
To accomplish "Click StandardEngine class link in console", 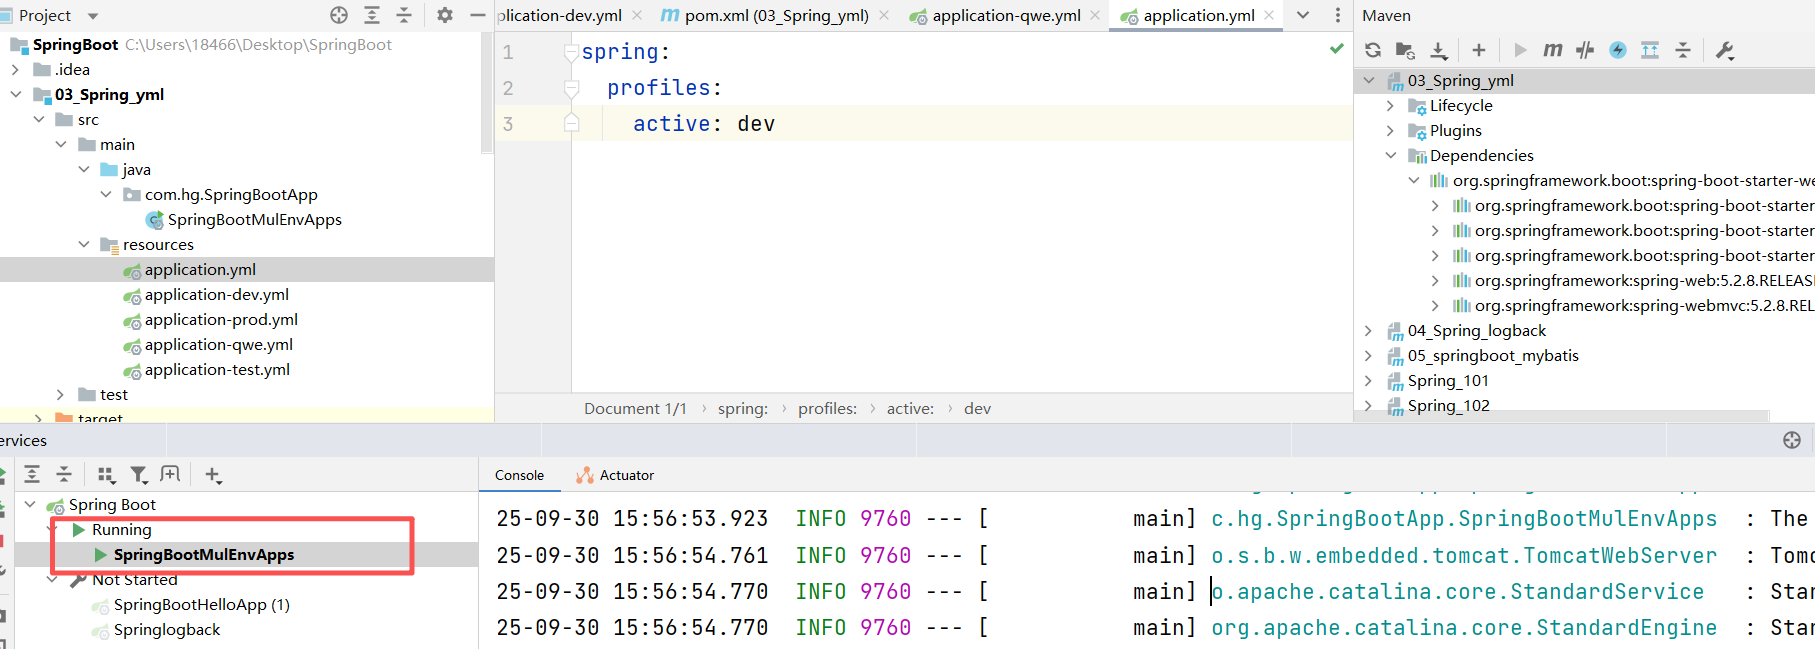I will pos(1464,627).
